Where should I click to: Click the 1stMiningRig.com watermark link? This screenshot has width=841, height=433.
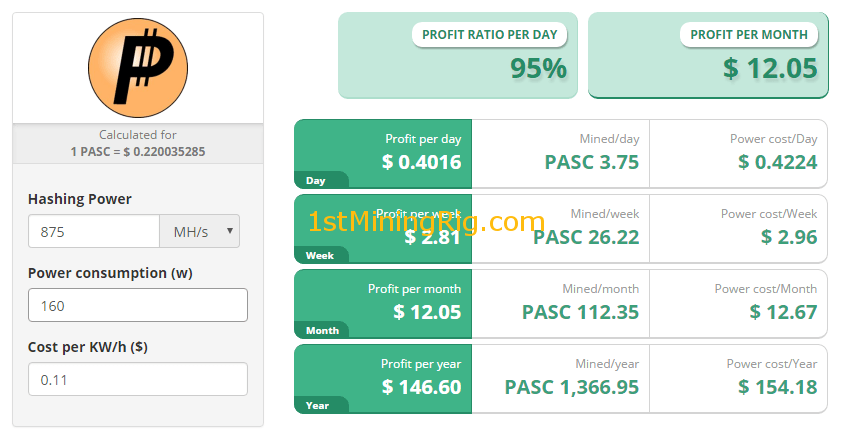426,222
